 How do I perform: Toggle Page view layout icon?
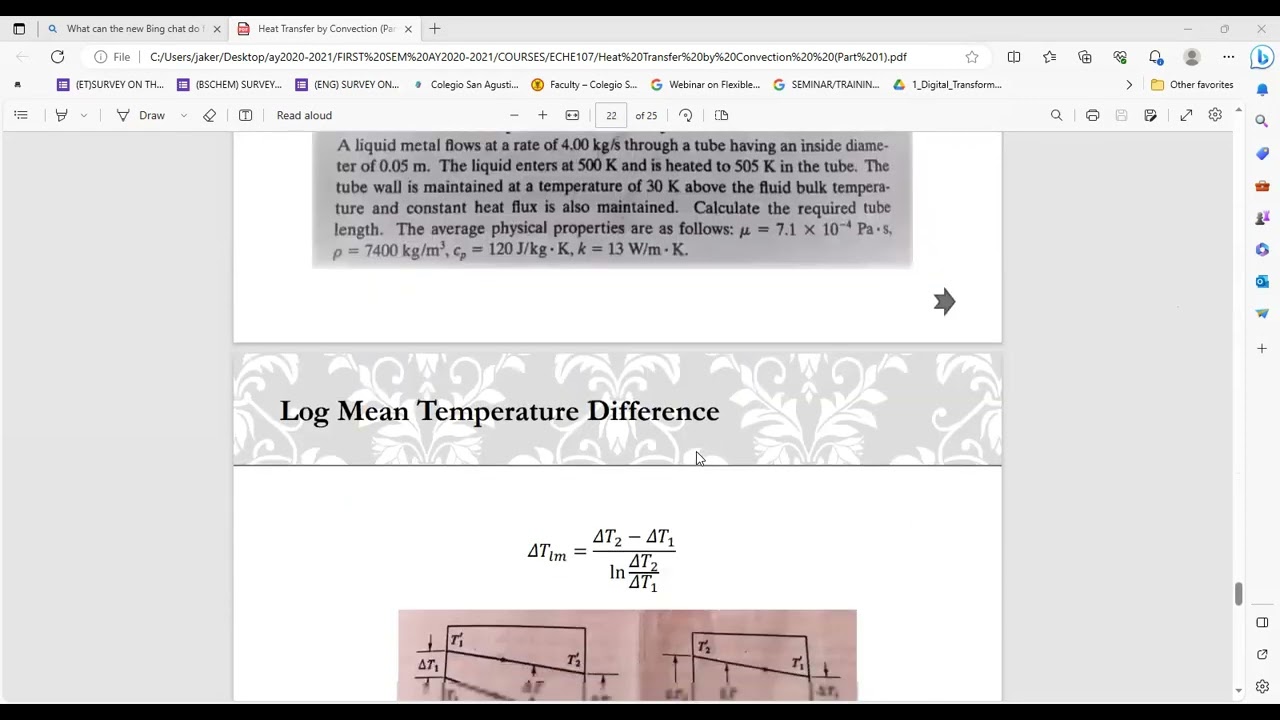point(721,115)
